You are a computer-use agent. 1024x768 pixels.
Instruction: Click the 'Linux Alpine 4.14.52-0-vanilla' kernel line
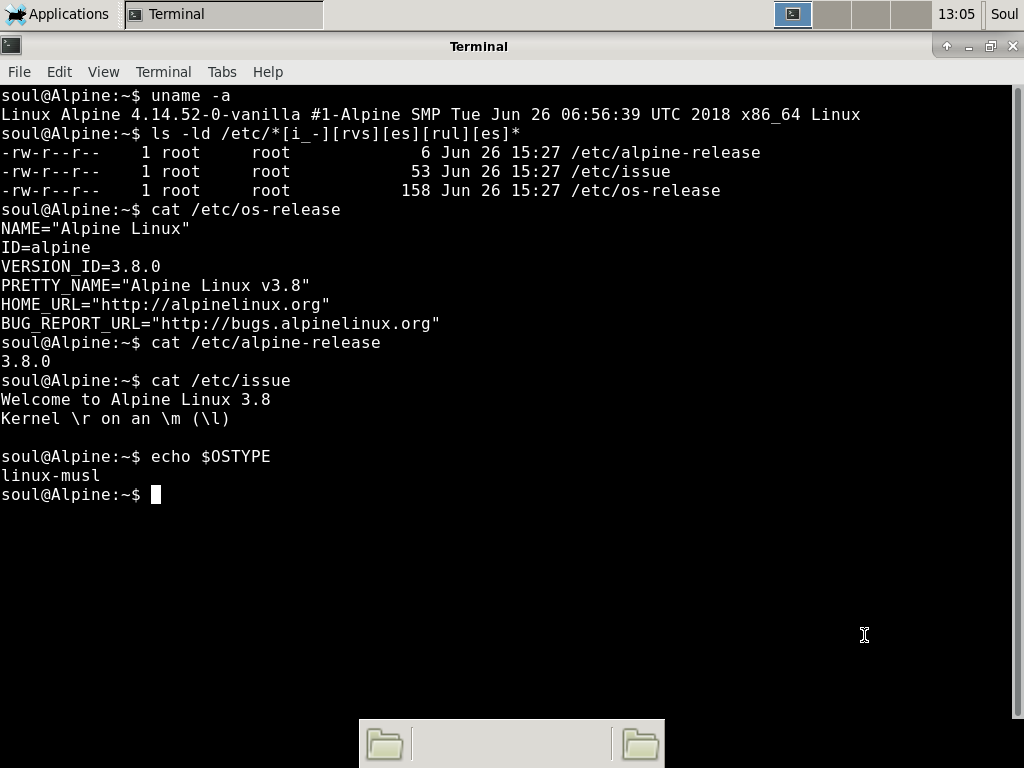pyautogui.click(x=430, y=114)
